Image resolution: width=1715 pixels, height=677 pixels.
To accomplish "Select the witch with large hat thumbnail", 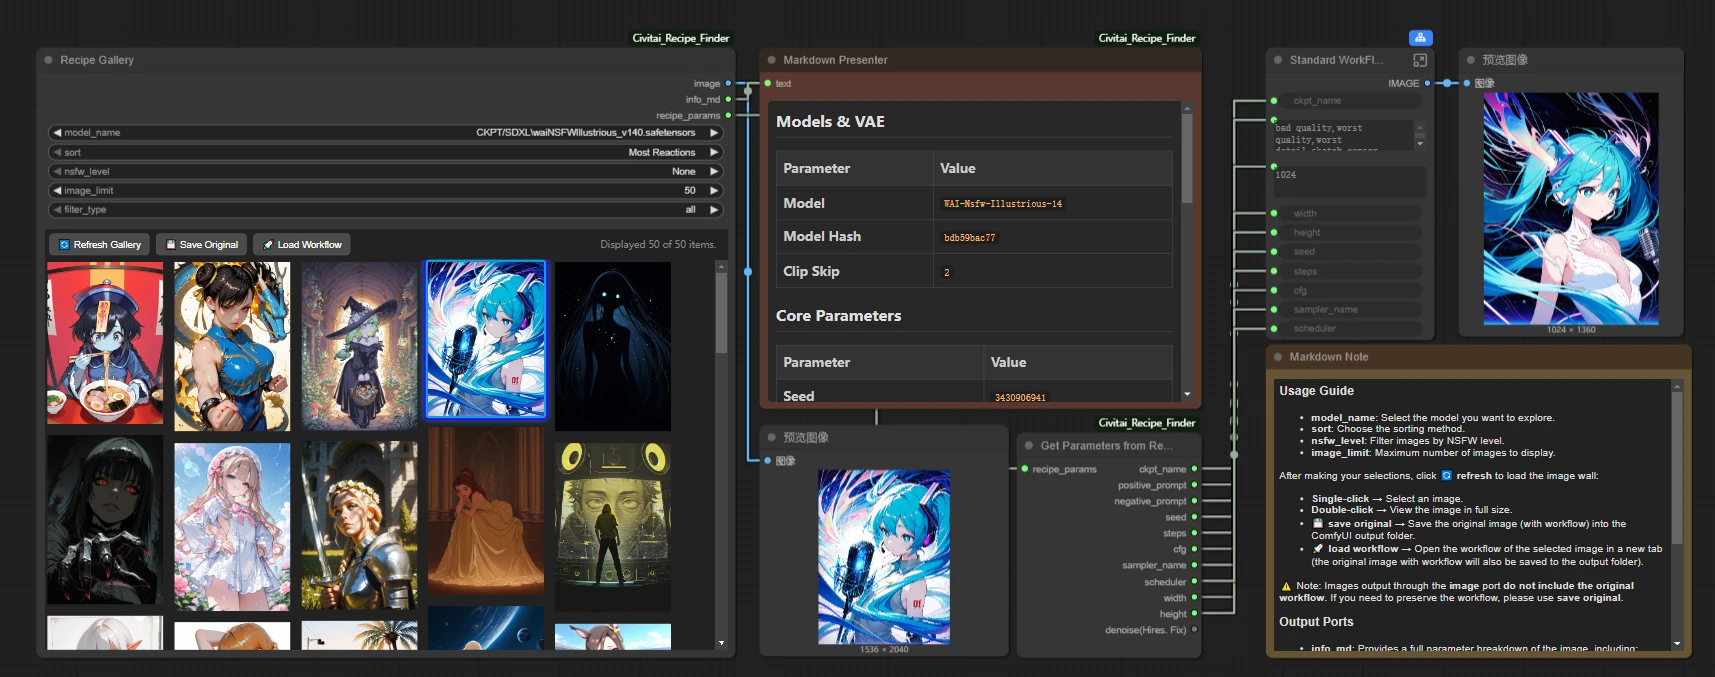I will (359, 346).
